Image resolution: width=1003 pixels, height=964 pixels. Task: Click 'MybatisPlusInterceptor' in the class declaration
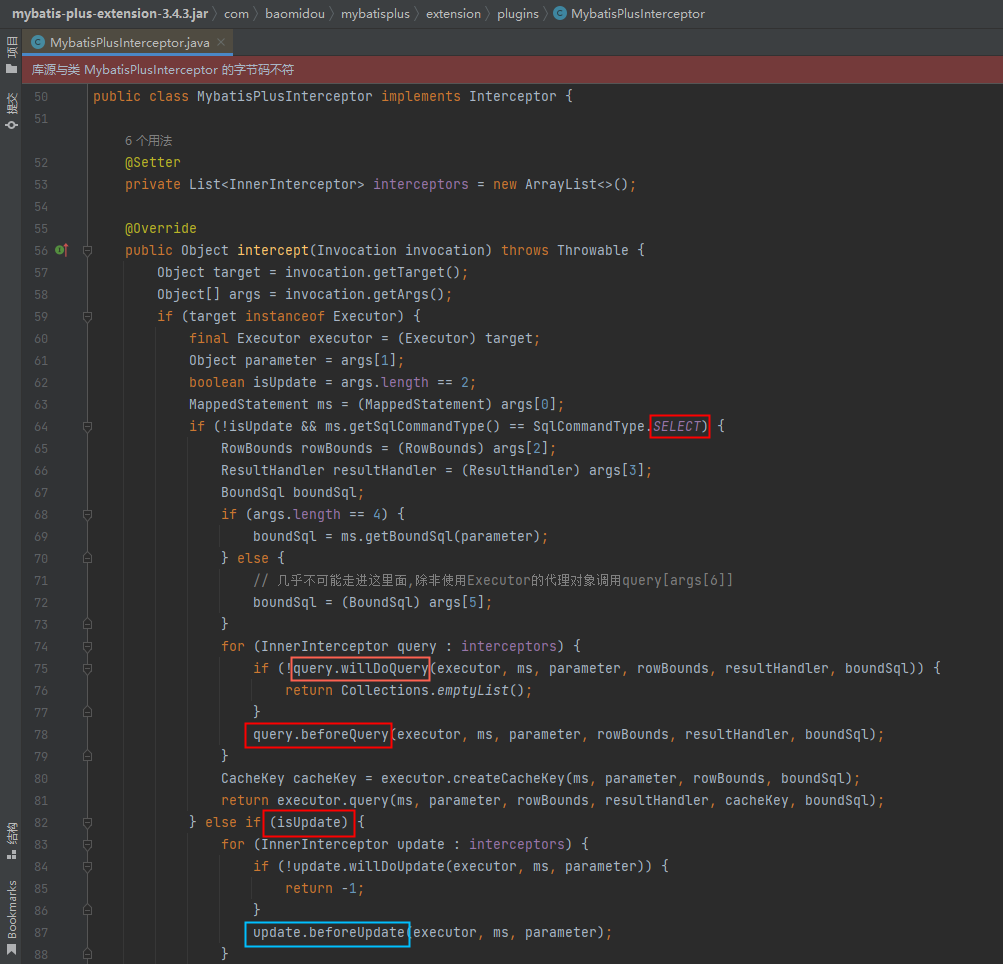click(x=285, y=96)
